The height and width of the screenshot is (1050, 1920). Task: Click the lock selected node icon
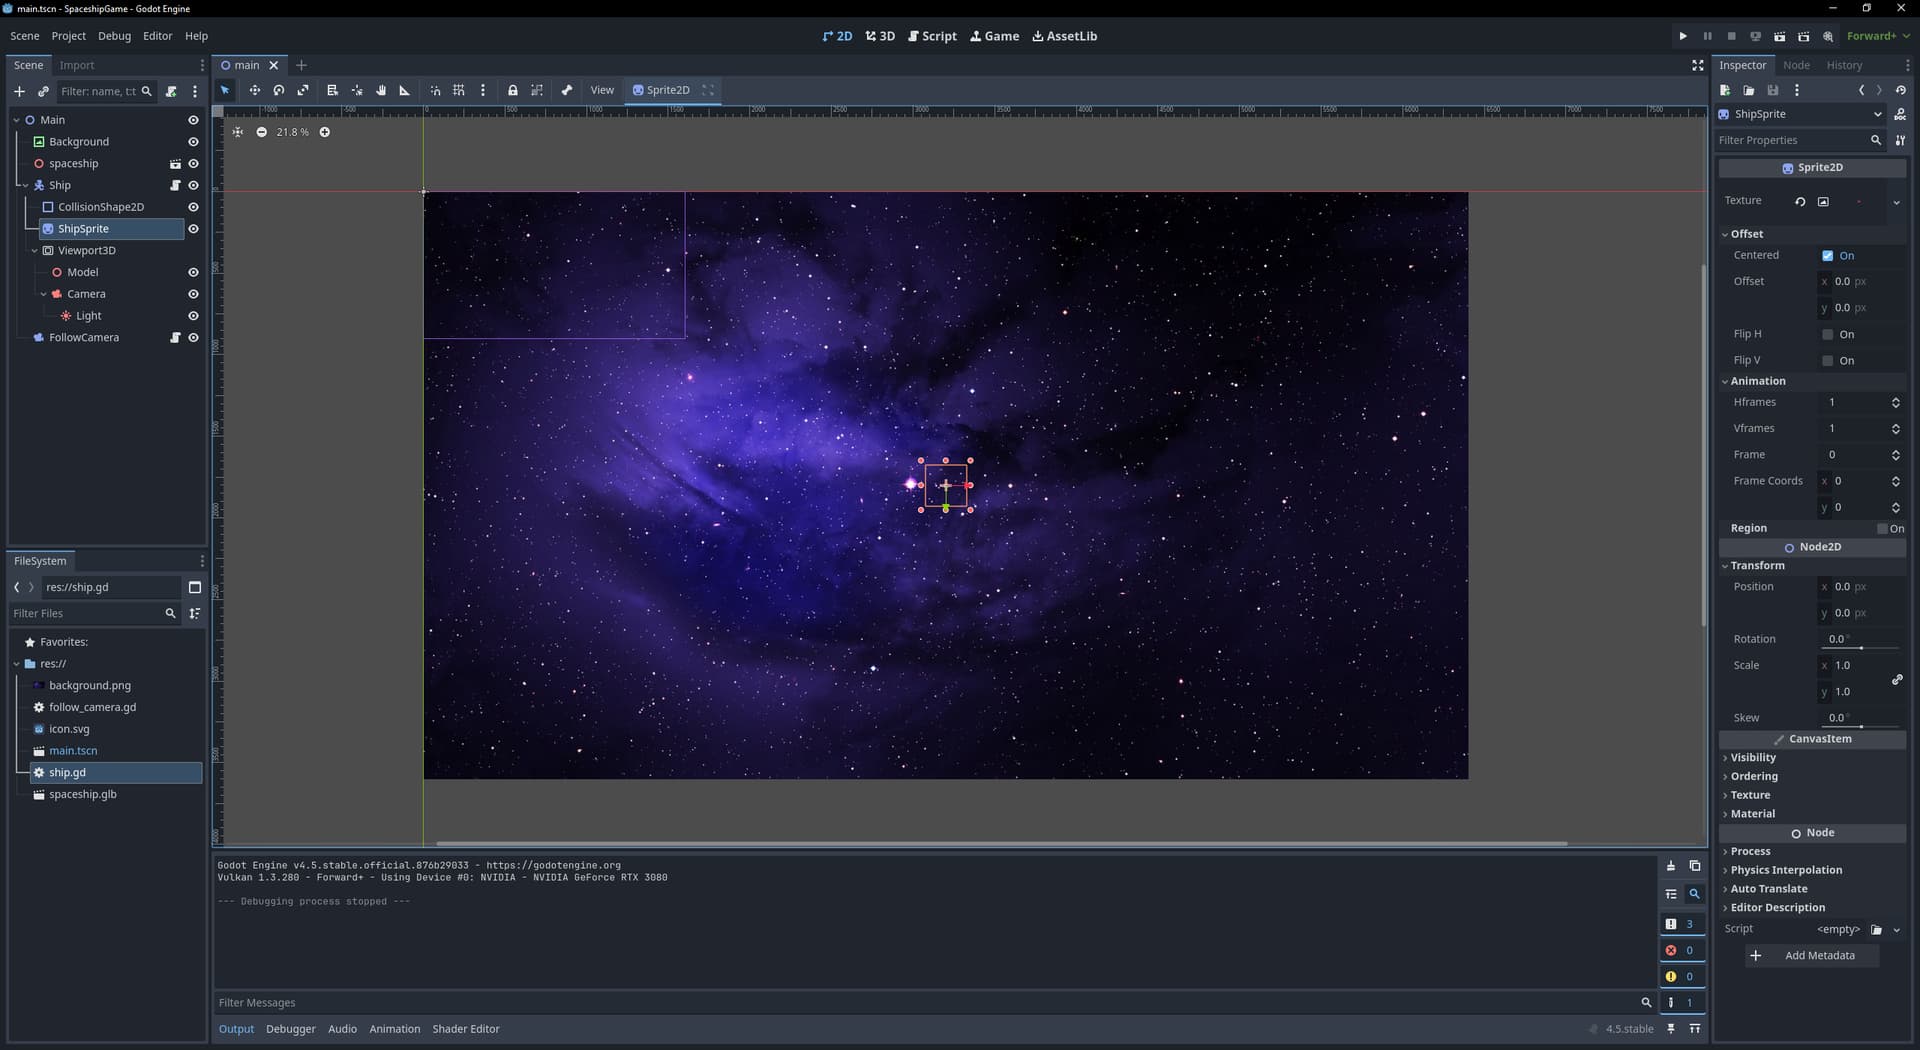pos(513,90)
